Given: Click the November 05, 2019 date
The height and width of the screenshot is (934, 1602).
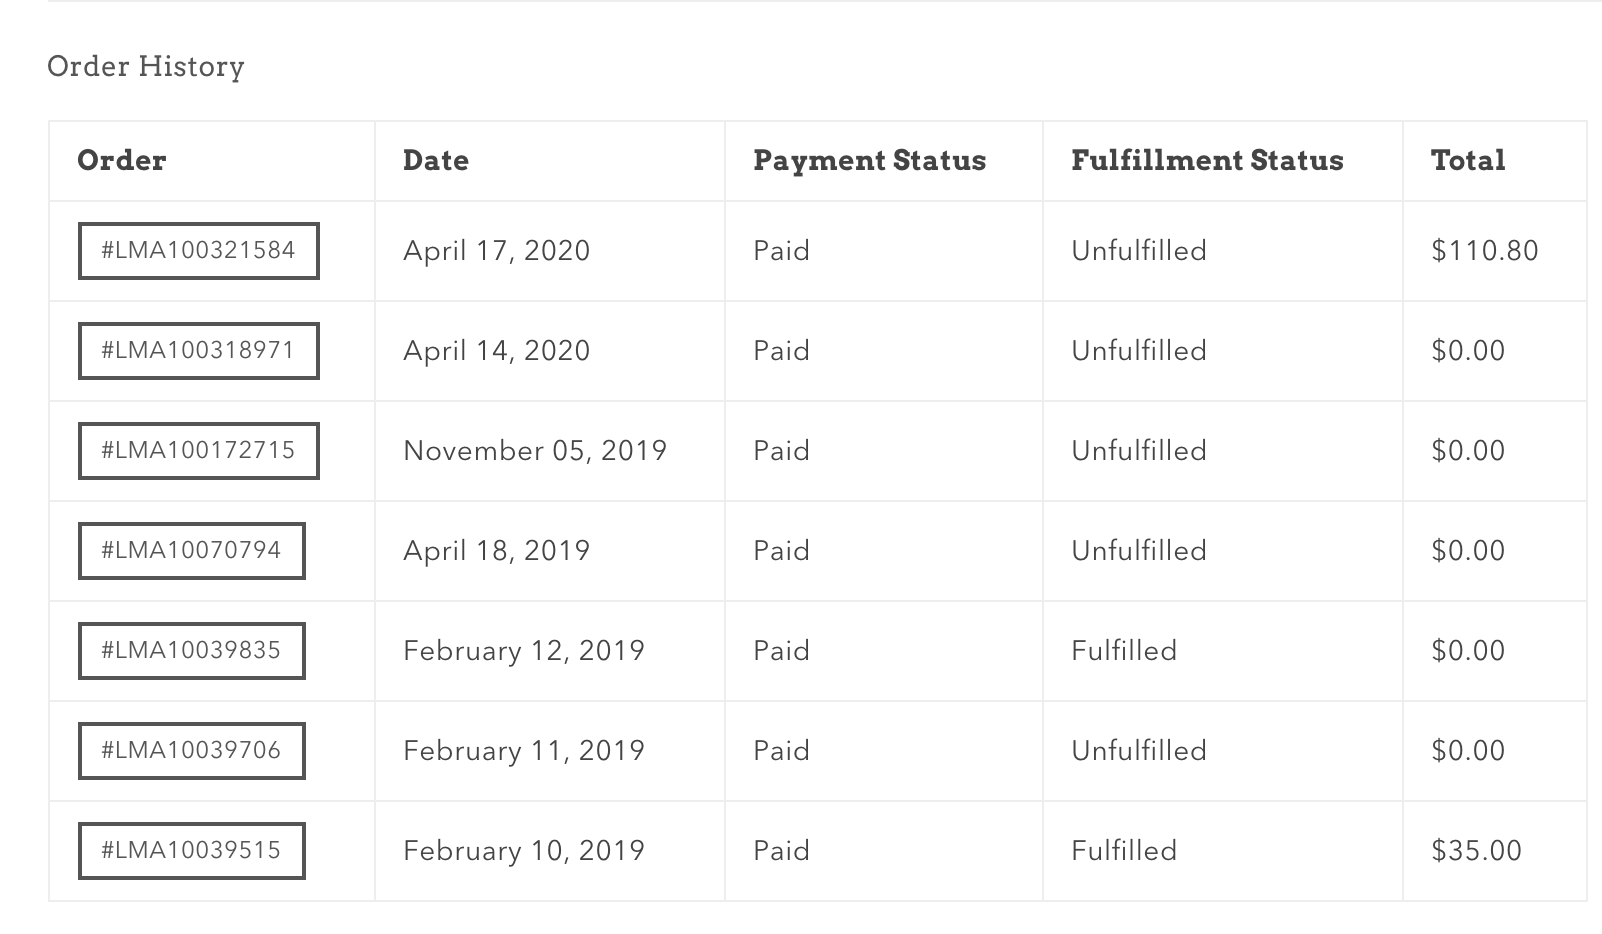Looking at the screenshot, I should (535, 451).
